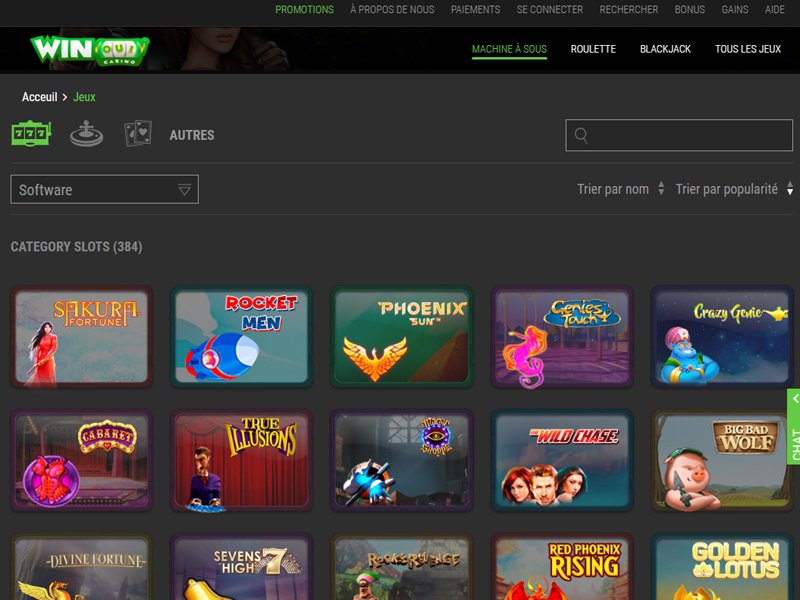The image size is (800, 600).
Task: Toggle the Trier par popularité sort arrows
Action: pos(790,189)
